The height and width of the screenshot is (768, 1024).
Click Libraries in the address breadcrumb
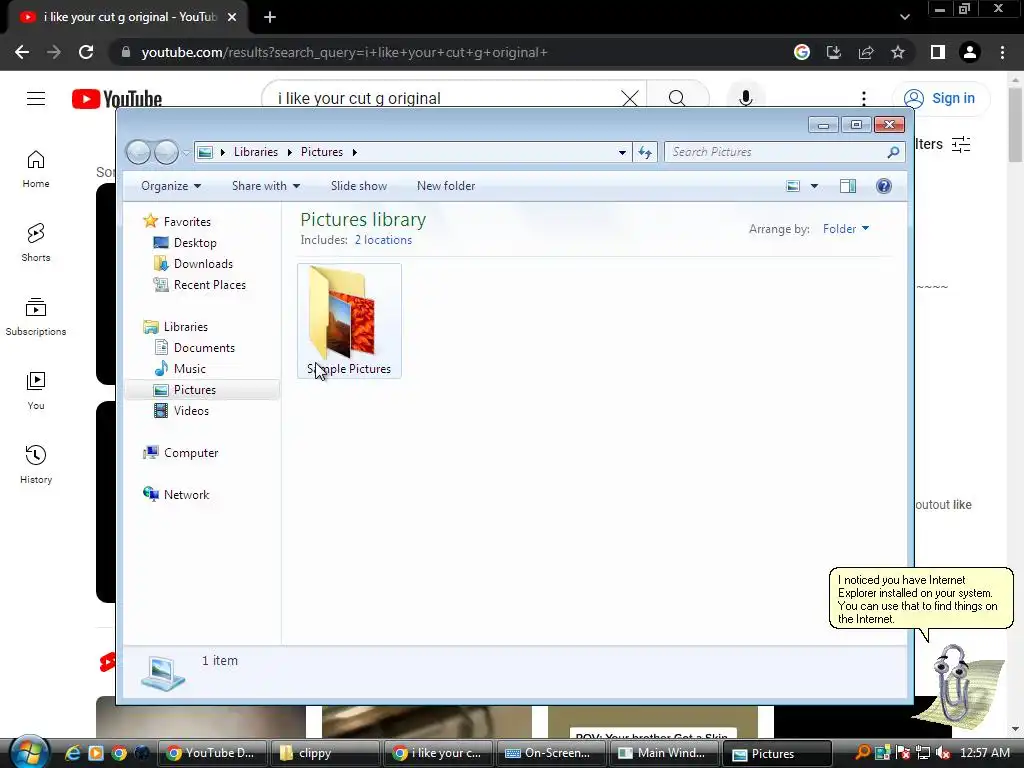[x=255, y=152]
